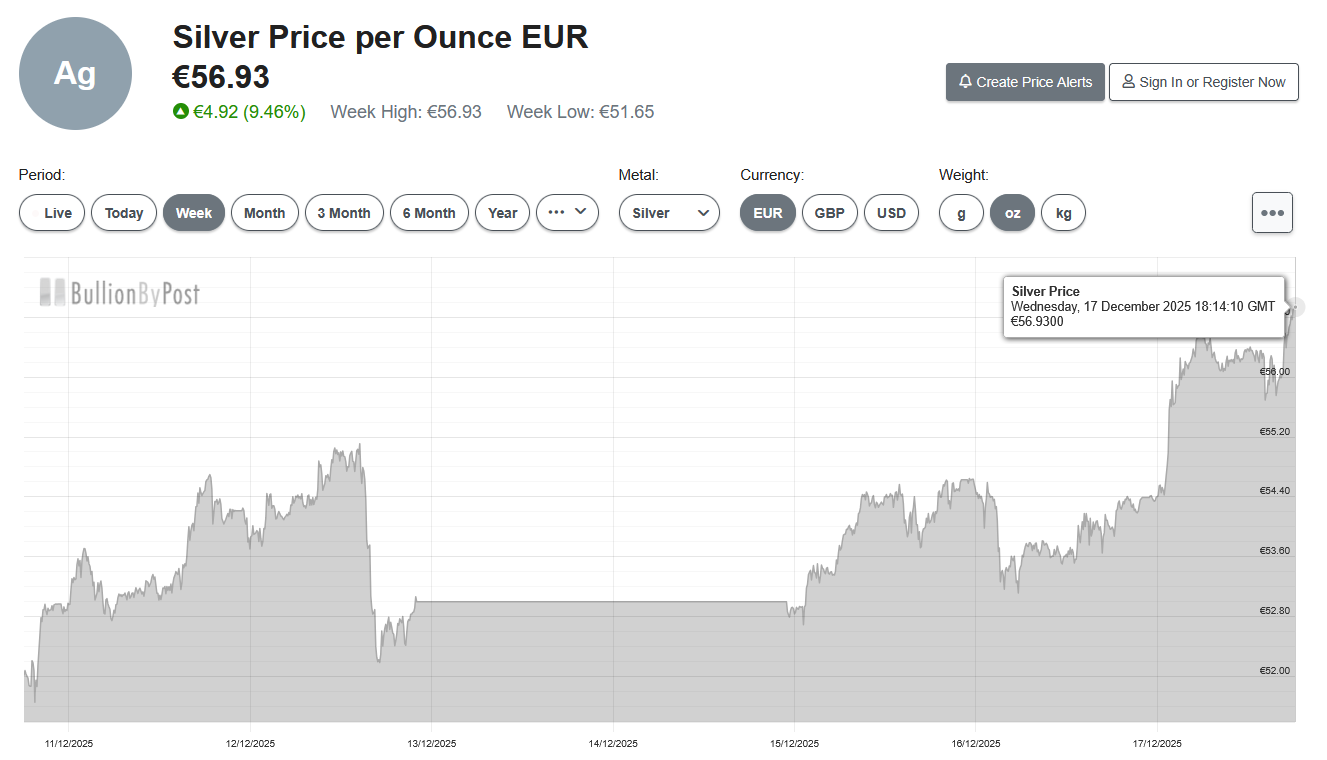Click the 11/12/2025 date axis label
Viewport: 1327px width, 760px height.
(x=69, y=744)
